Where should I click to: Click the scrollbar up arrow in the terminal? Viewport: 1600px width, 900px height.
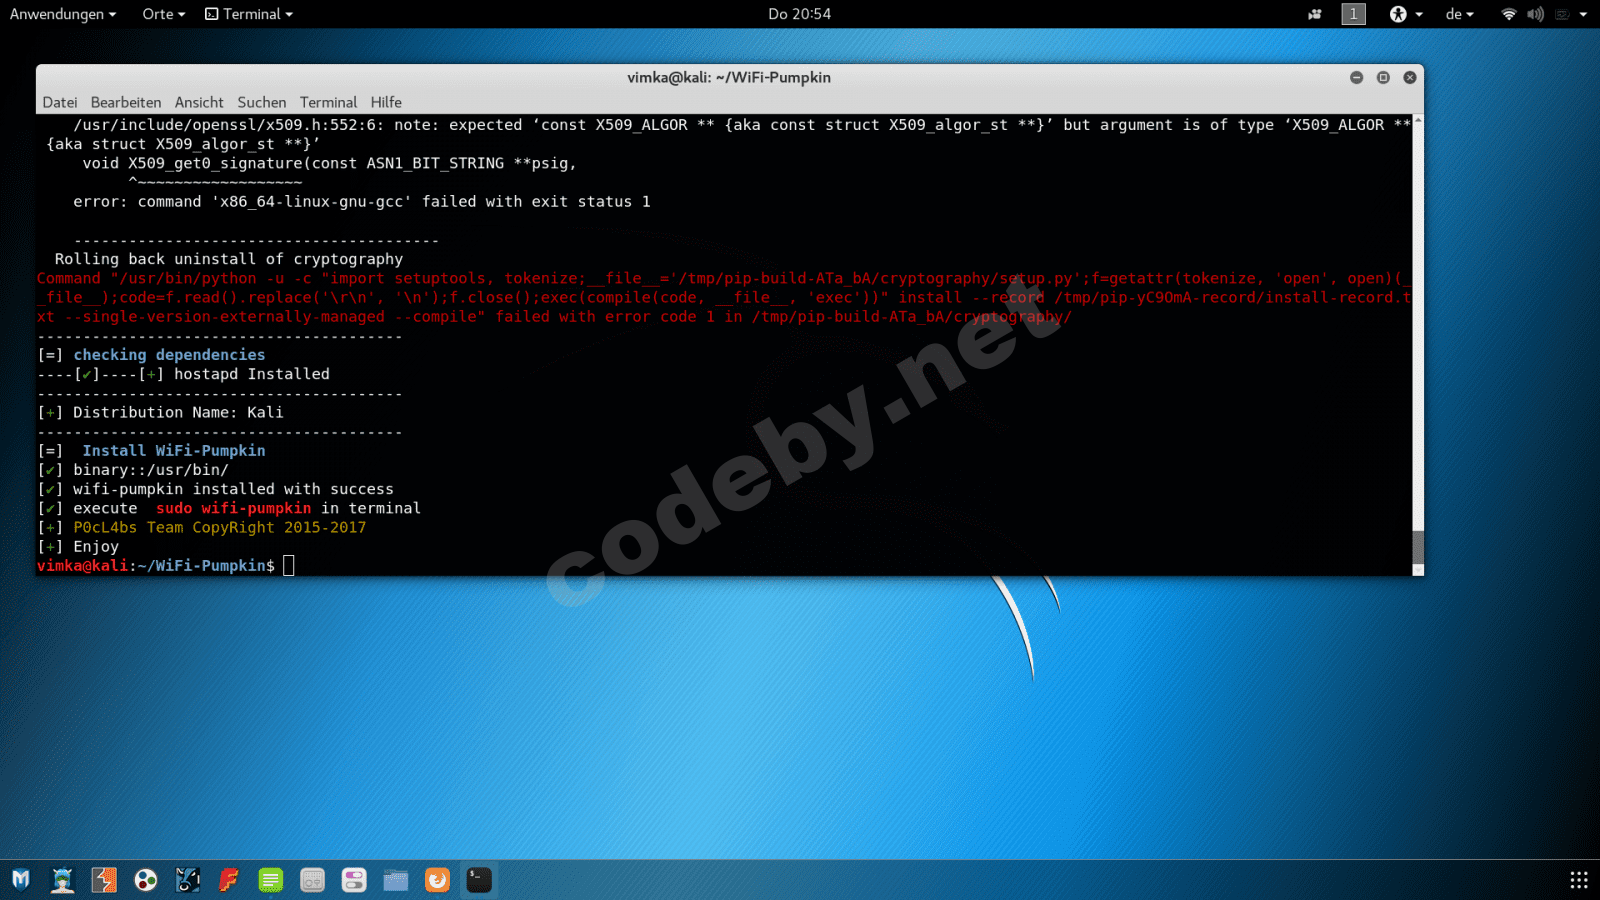coord(1417,120)
